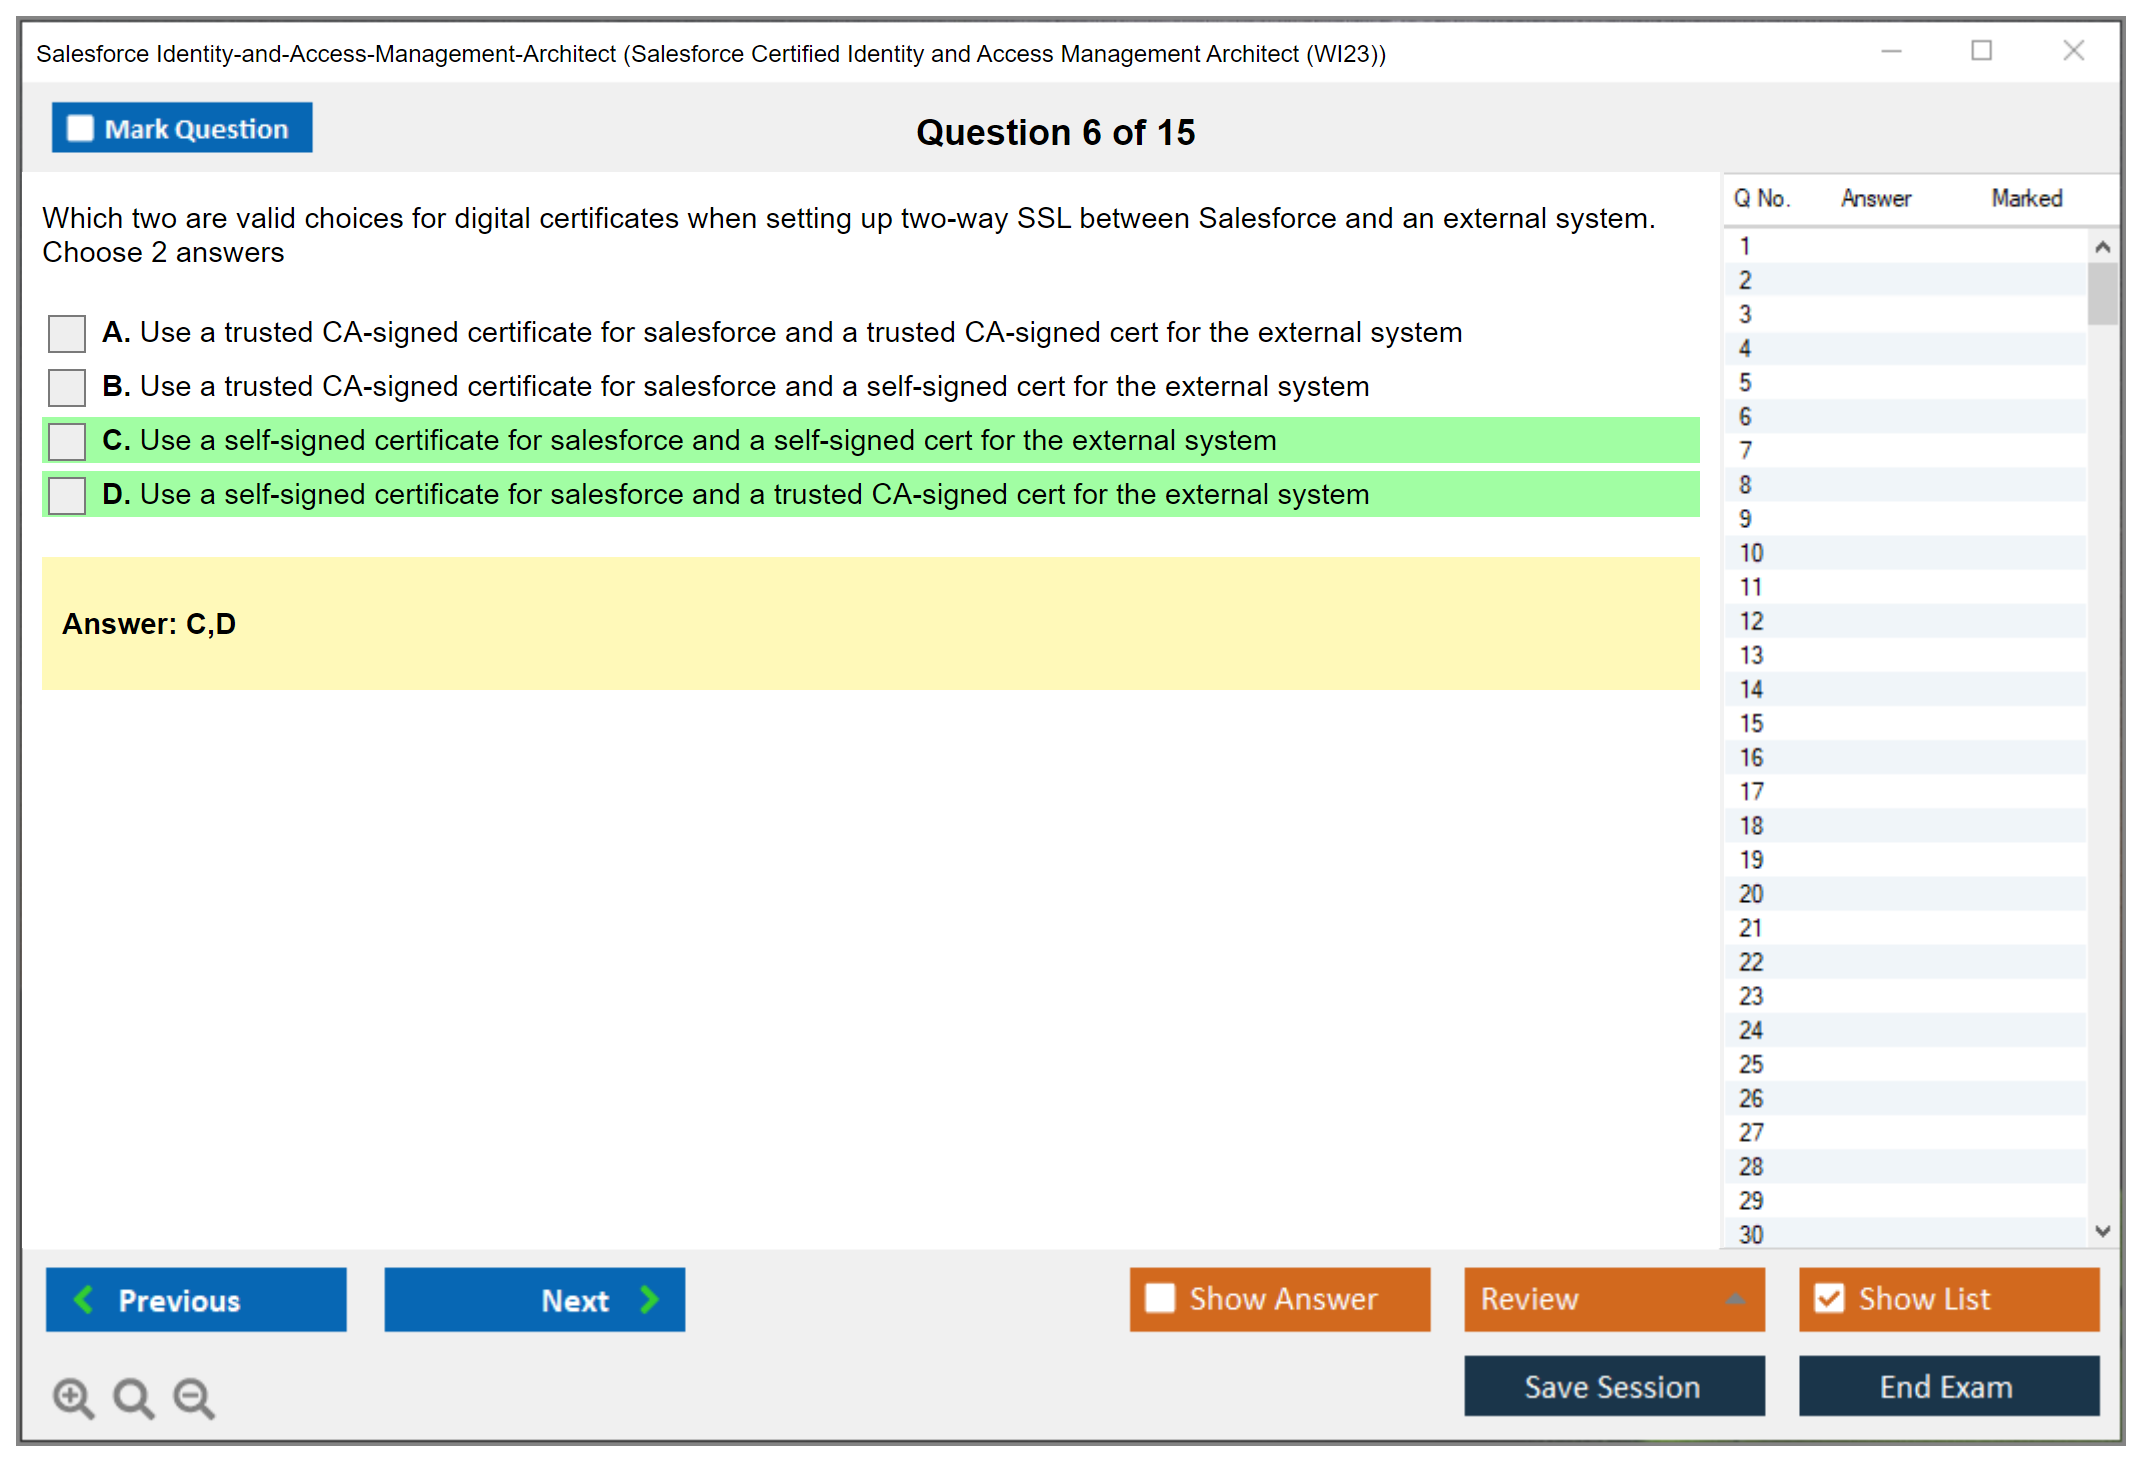Uncheck the Show List checkbox
Image resolution: width=2150 pixels, height=1470 pixels.
[1829, 1298]
